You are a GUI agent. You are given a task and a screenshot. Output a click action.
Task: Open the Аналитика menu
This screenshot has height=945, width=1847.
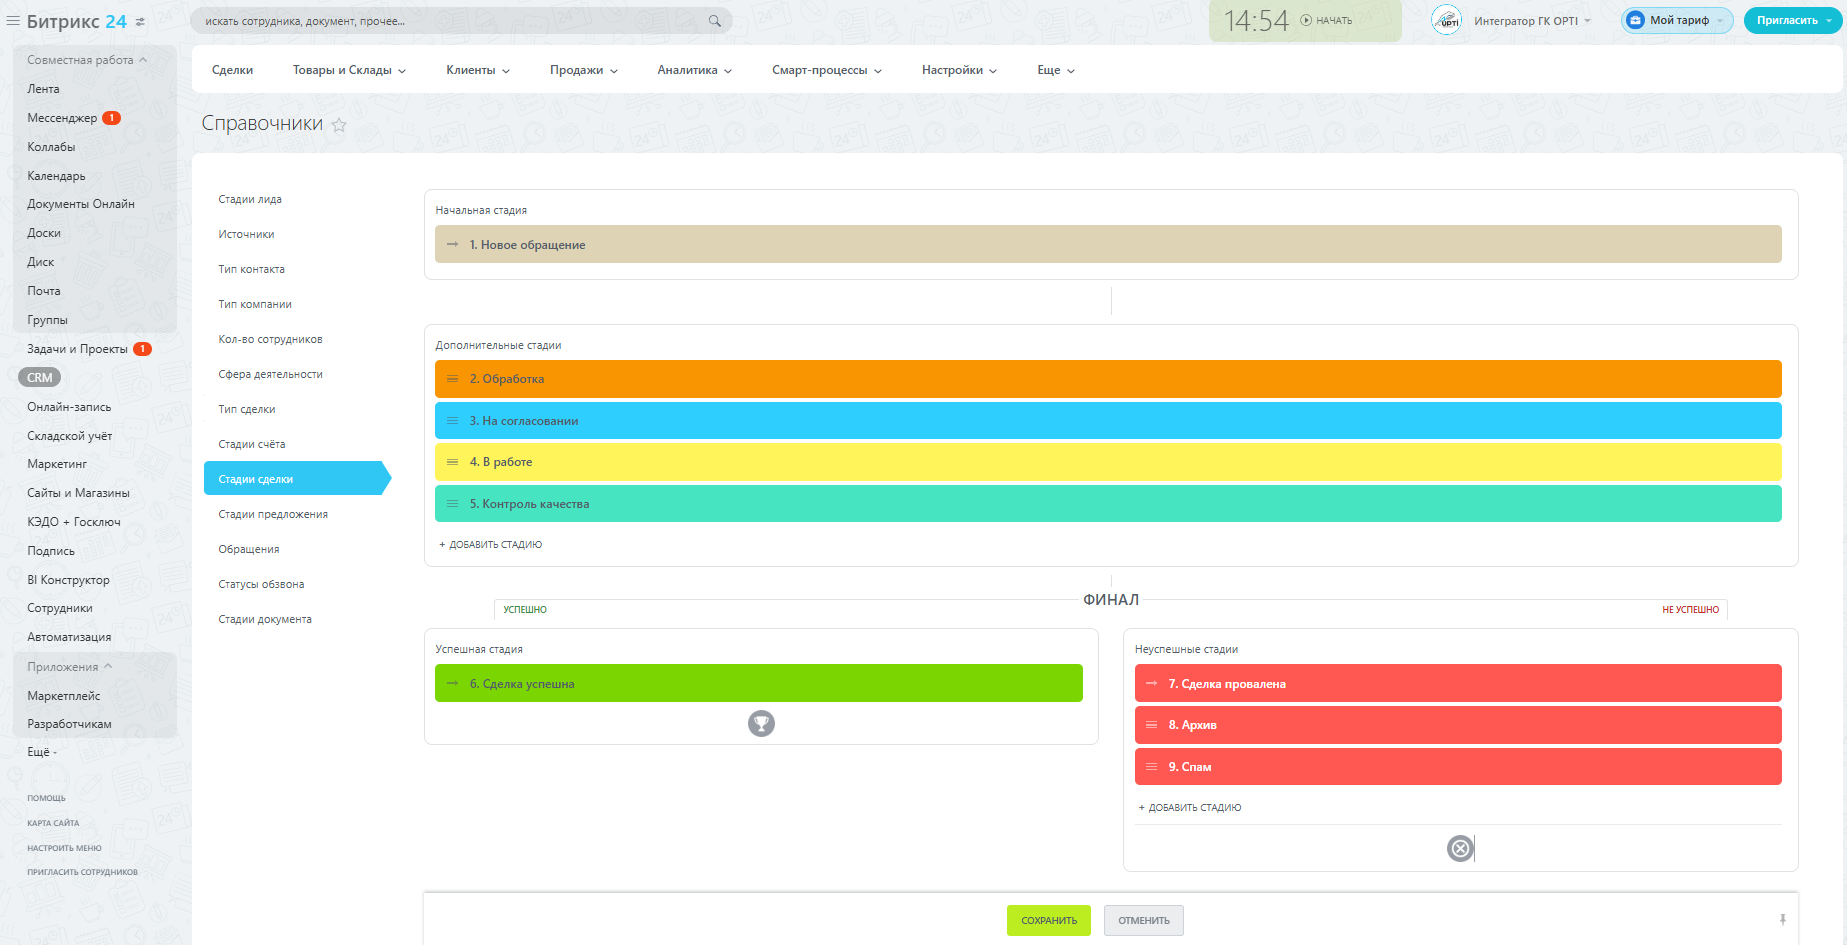pos(694,70)
